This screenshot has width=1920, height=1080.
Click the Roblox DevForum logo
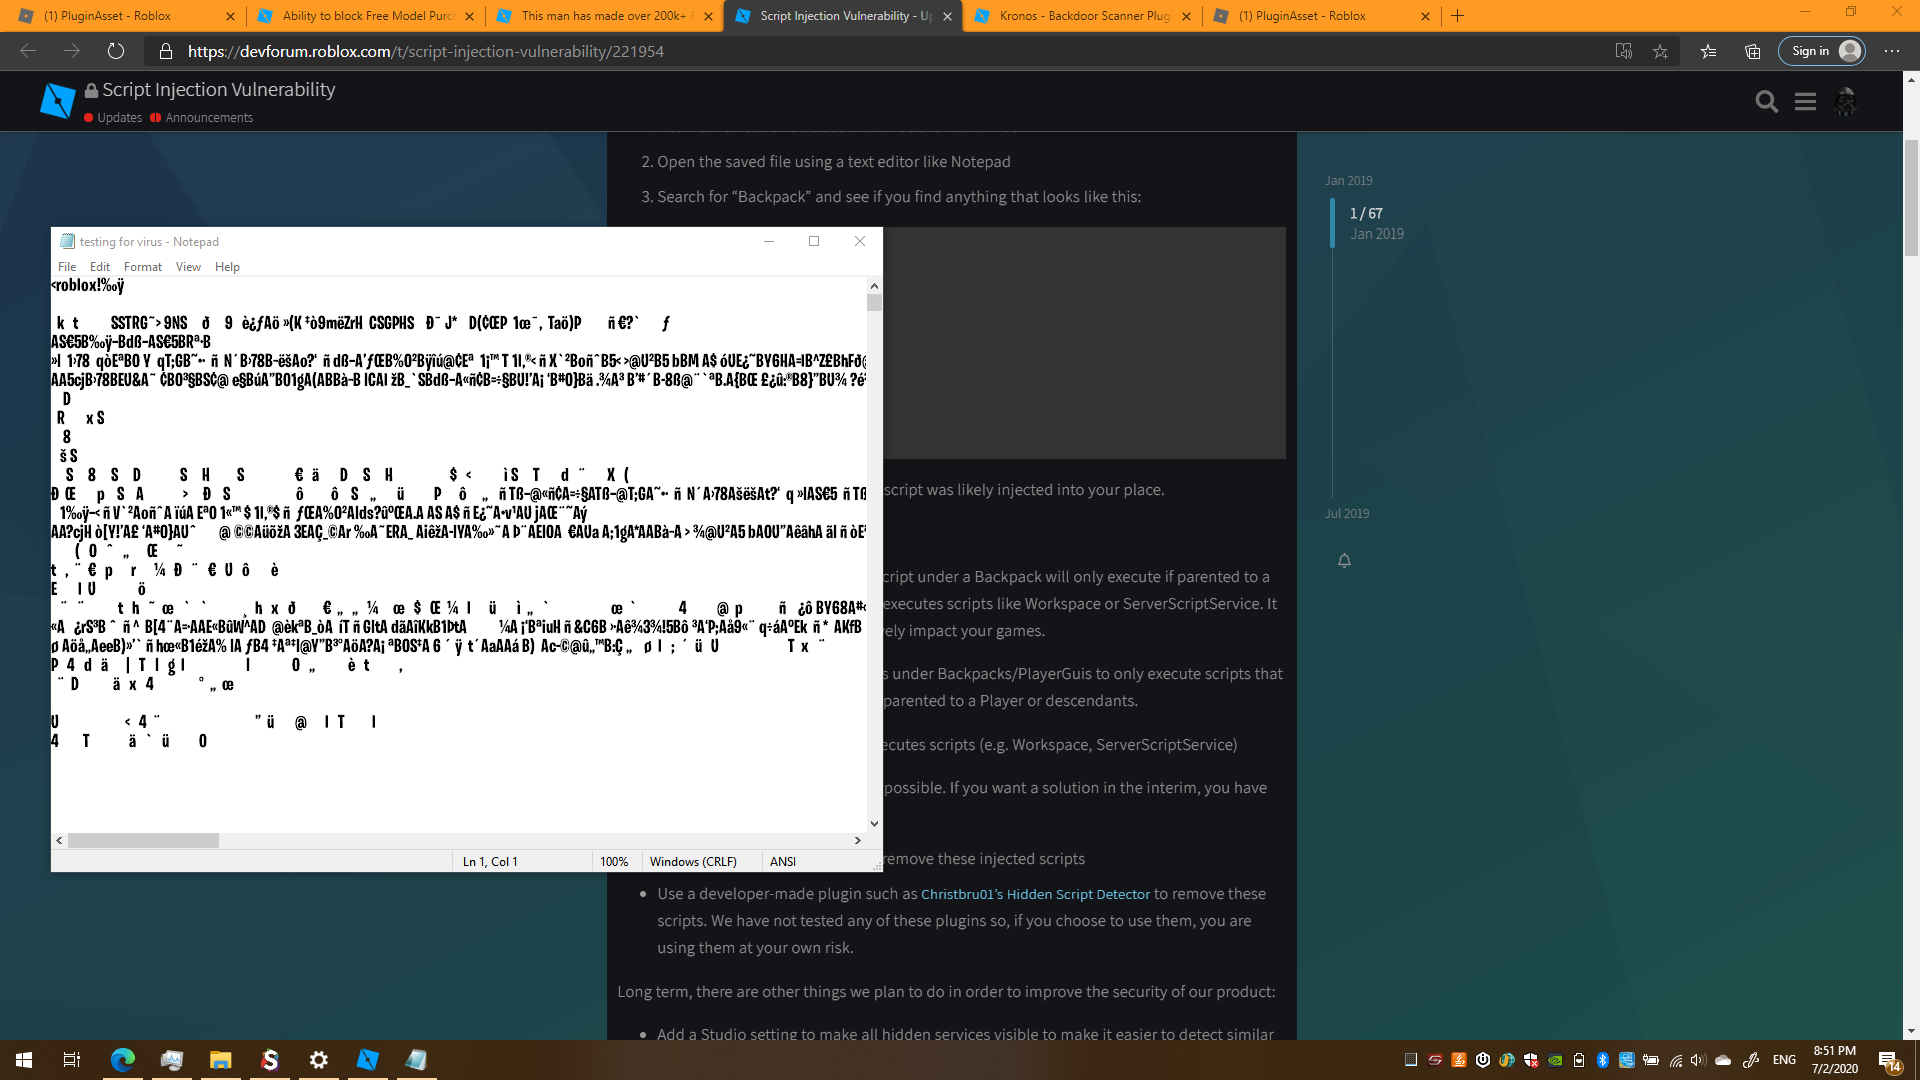click(x=58, y=101)
